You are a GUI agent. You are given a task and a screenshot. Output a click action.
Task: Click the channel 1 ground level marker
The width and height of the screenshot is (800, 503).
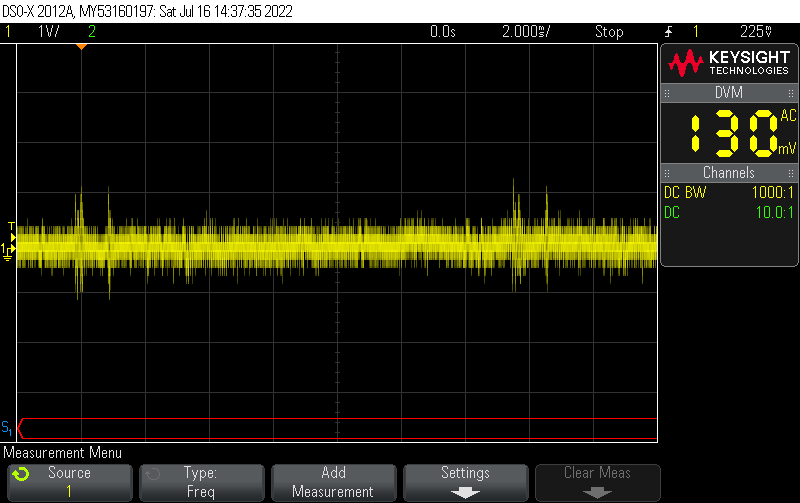pos(8,251)
